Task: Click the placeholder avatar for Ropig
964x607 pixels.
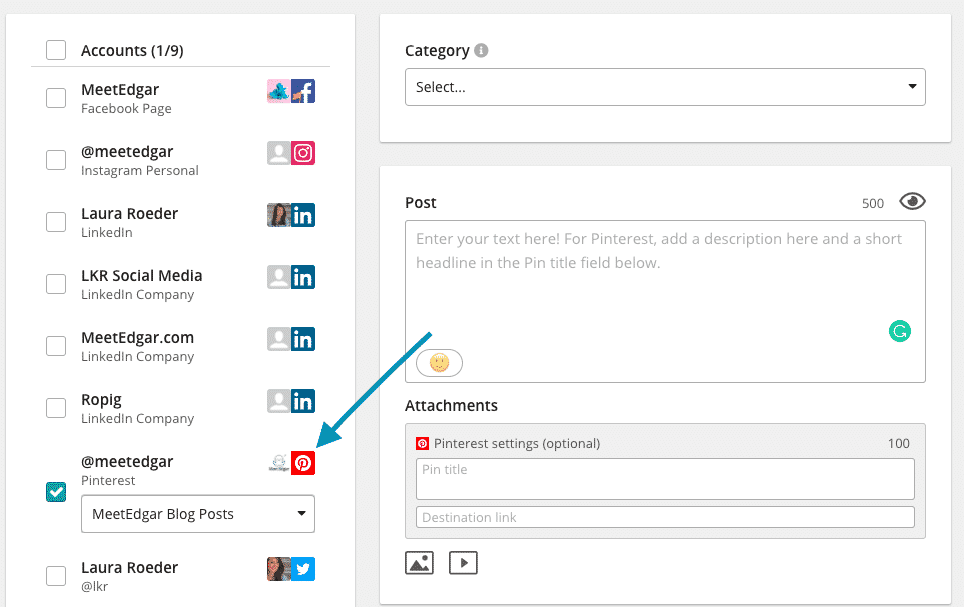Action: click(279, 402)
